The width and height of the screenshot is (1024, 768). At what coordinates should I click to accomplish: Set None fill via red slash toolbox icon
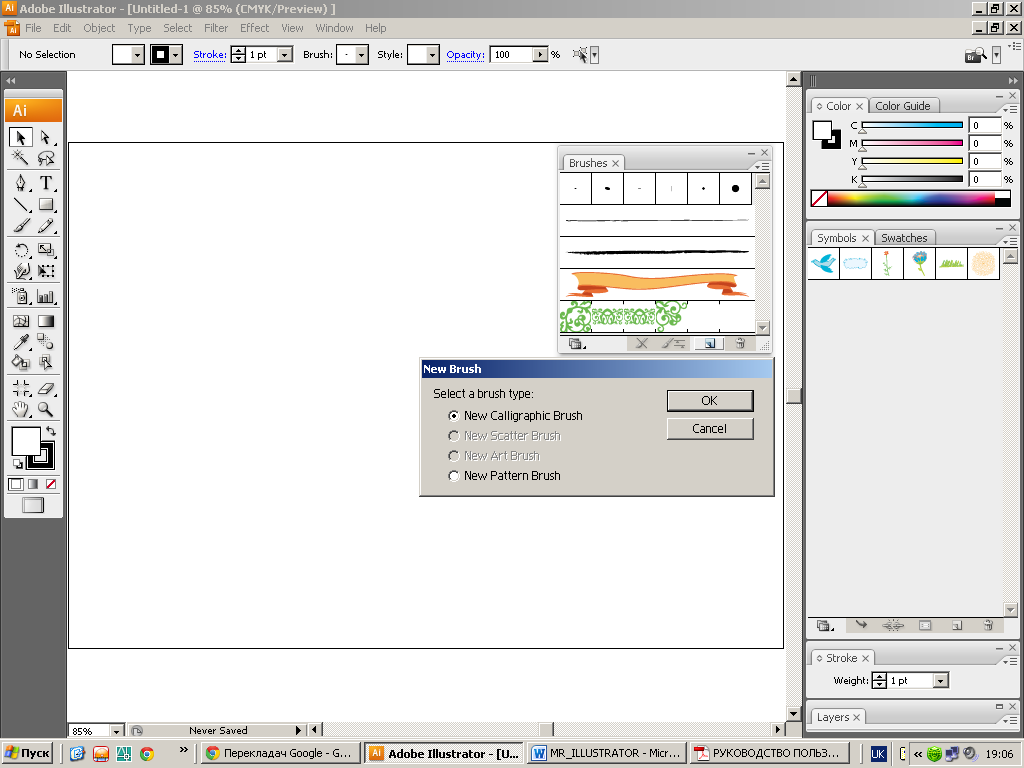coord(51,484)
